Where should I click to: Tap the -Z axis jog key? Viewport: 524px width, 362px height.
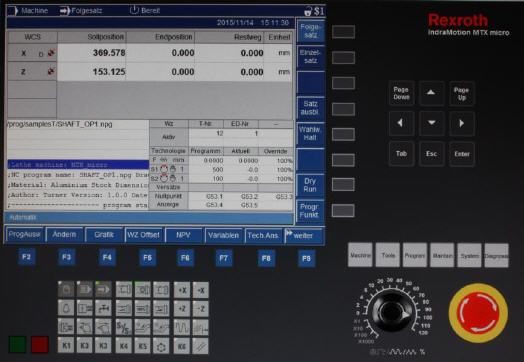(x=201, y=308)
